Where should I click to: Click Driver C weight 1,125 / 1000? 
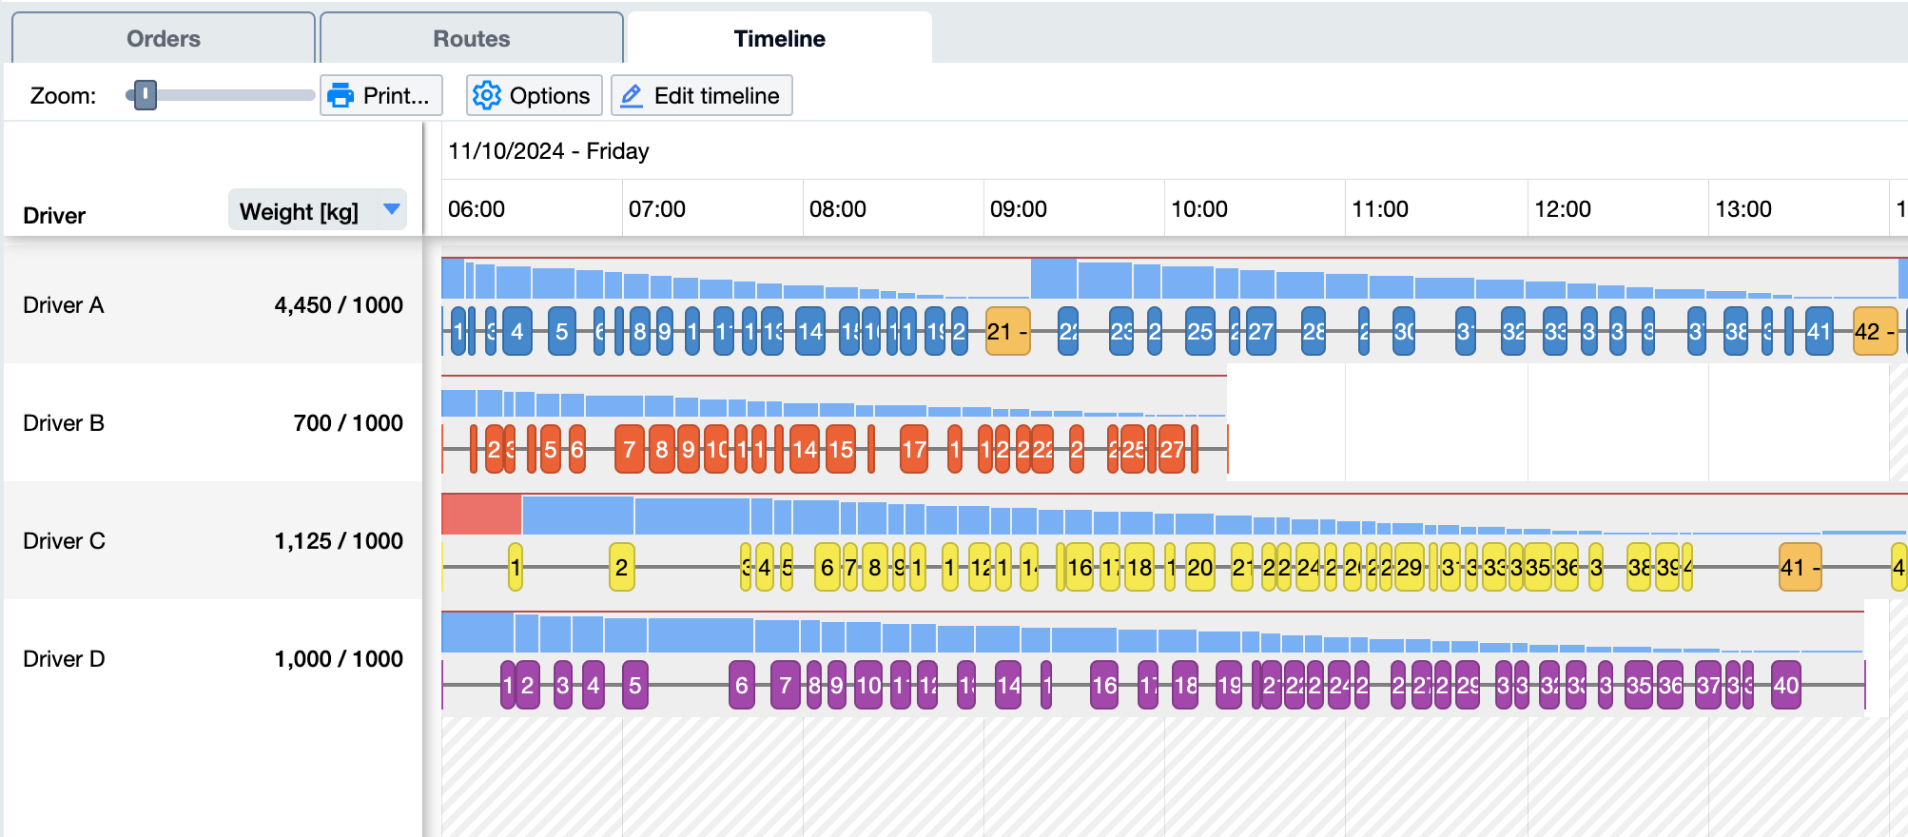[x=339, y=541]
